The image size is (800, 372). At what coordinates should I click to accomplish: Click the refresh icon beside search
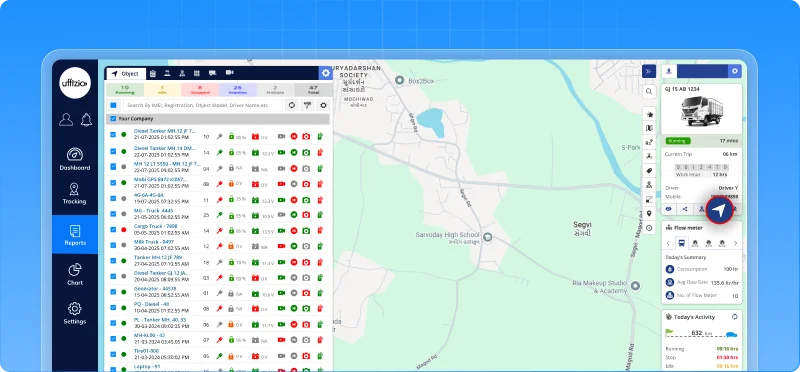[291, 105]
